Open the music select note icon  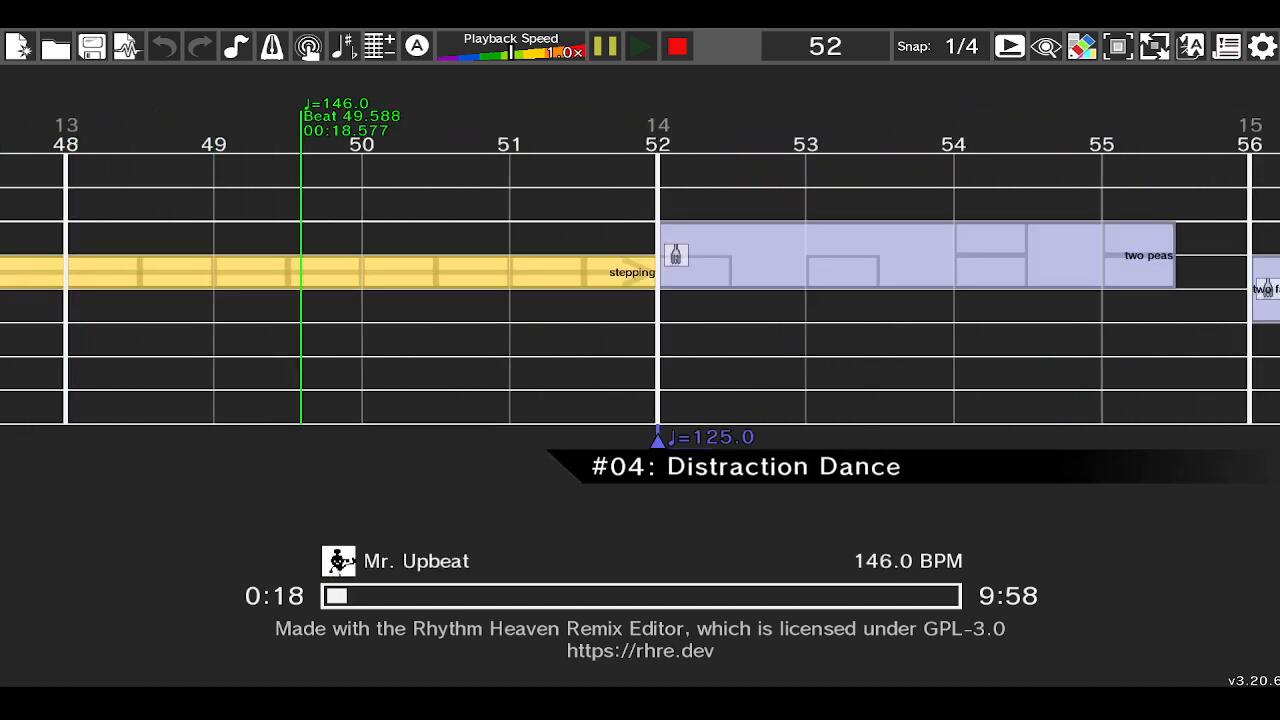[x=236, y=47]
